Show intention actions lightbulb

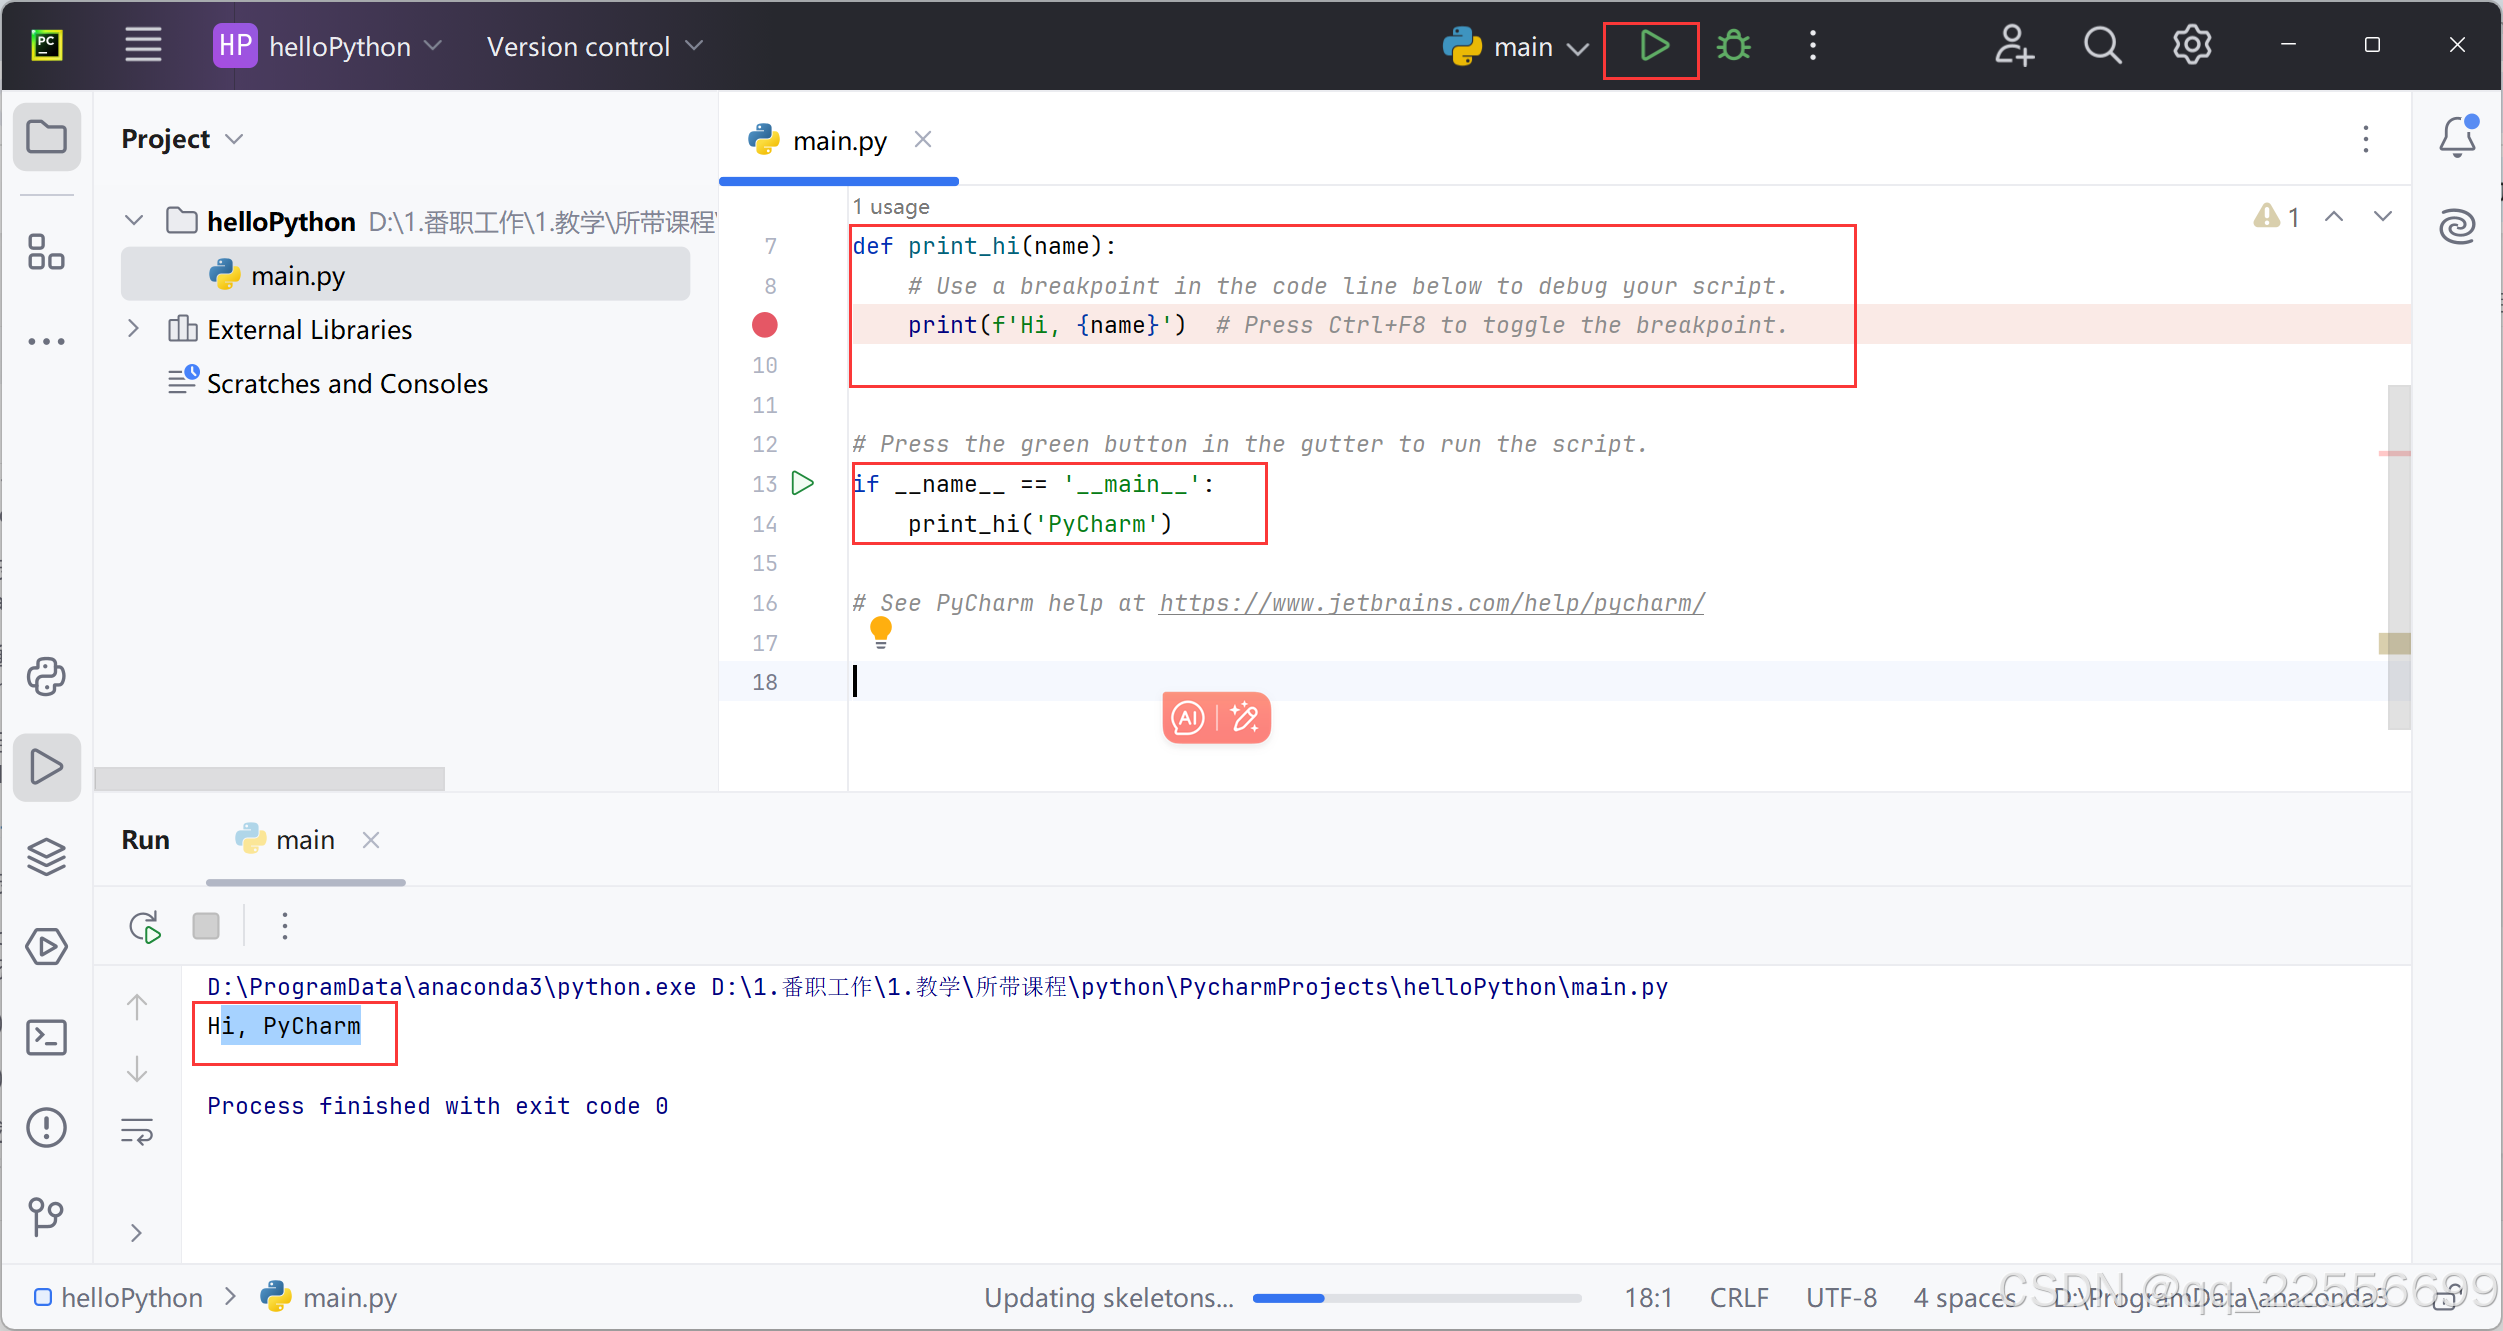881,632
